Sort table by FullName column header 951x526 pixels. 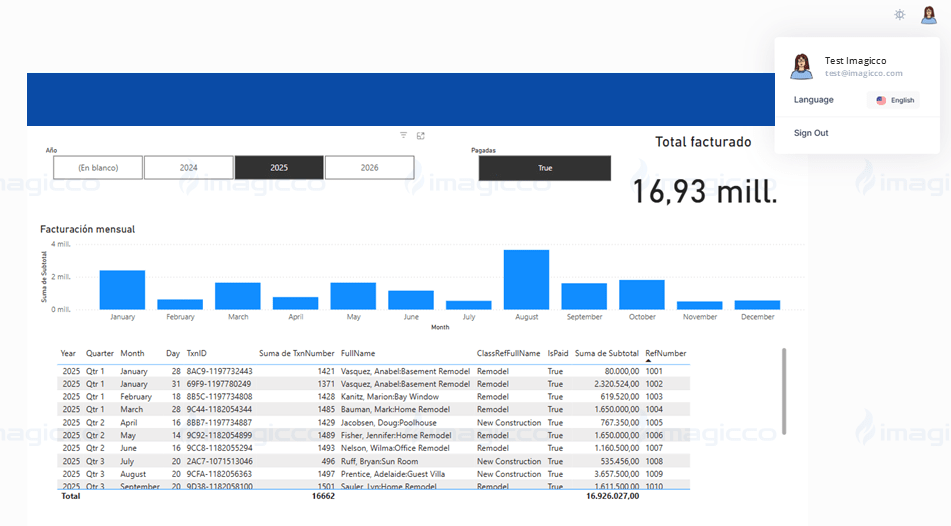click(358, 353)
